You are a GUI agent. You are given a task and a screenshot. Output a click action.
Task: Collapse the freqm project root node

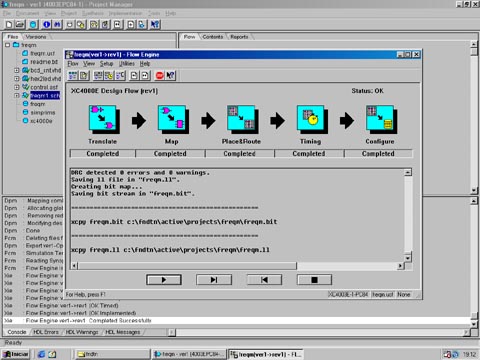[8, 45]
